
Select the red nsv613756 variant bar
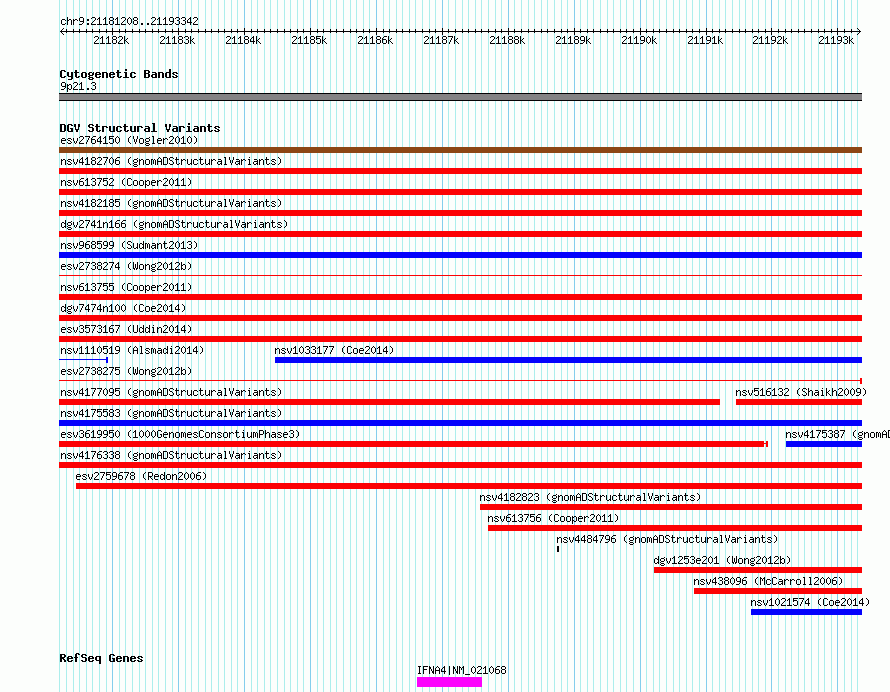click(x=675, y=528)
